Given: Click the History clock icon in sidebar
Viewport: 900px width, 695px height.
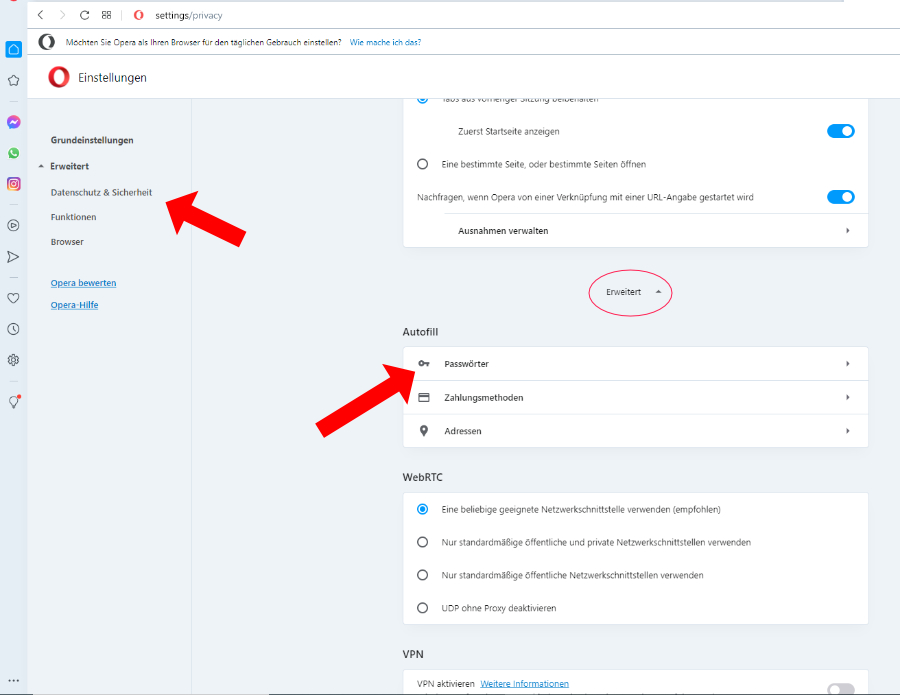Looking at the screenshot, I should 14,329.
